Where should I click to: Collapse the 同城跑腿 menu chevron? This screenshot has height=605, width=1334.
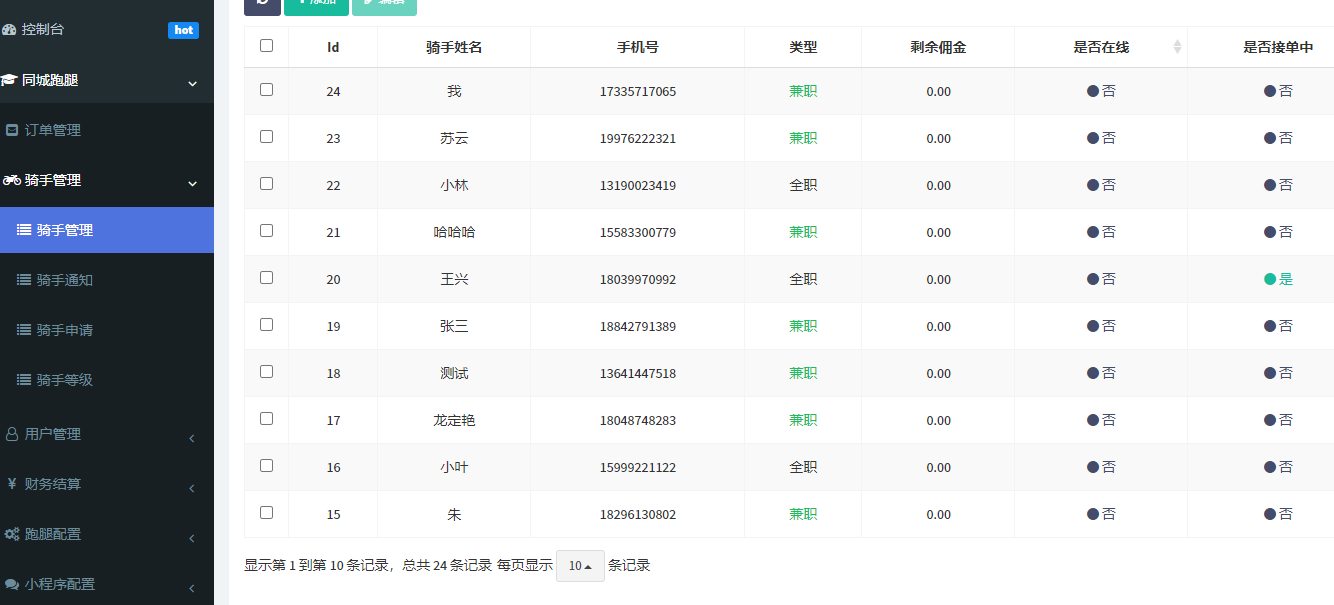pos(193,83)
